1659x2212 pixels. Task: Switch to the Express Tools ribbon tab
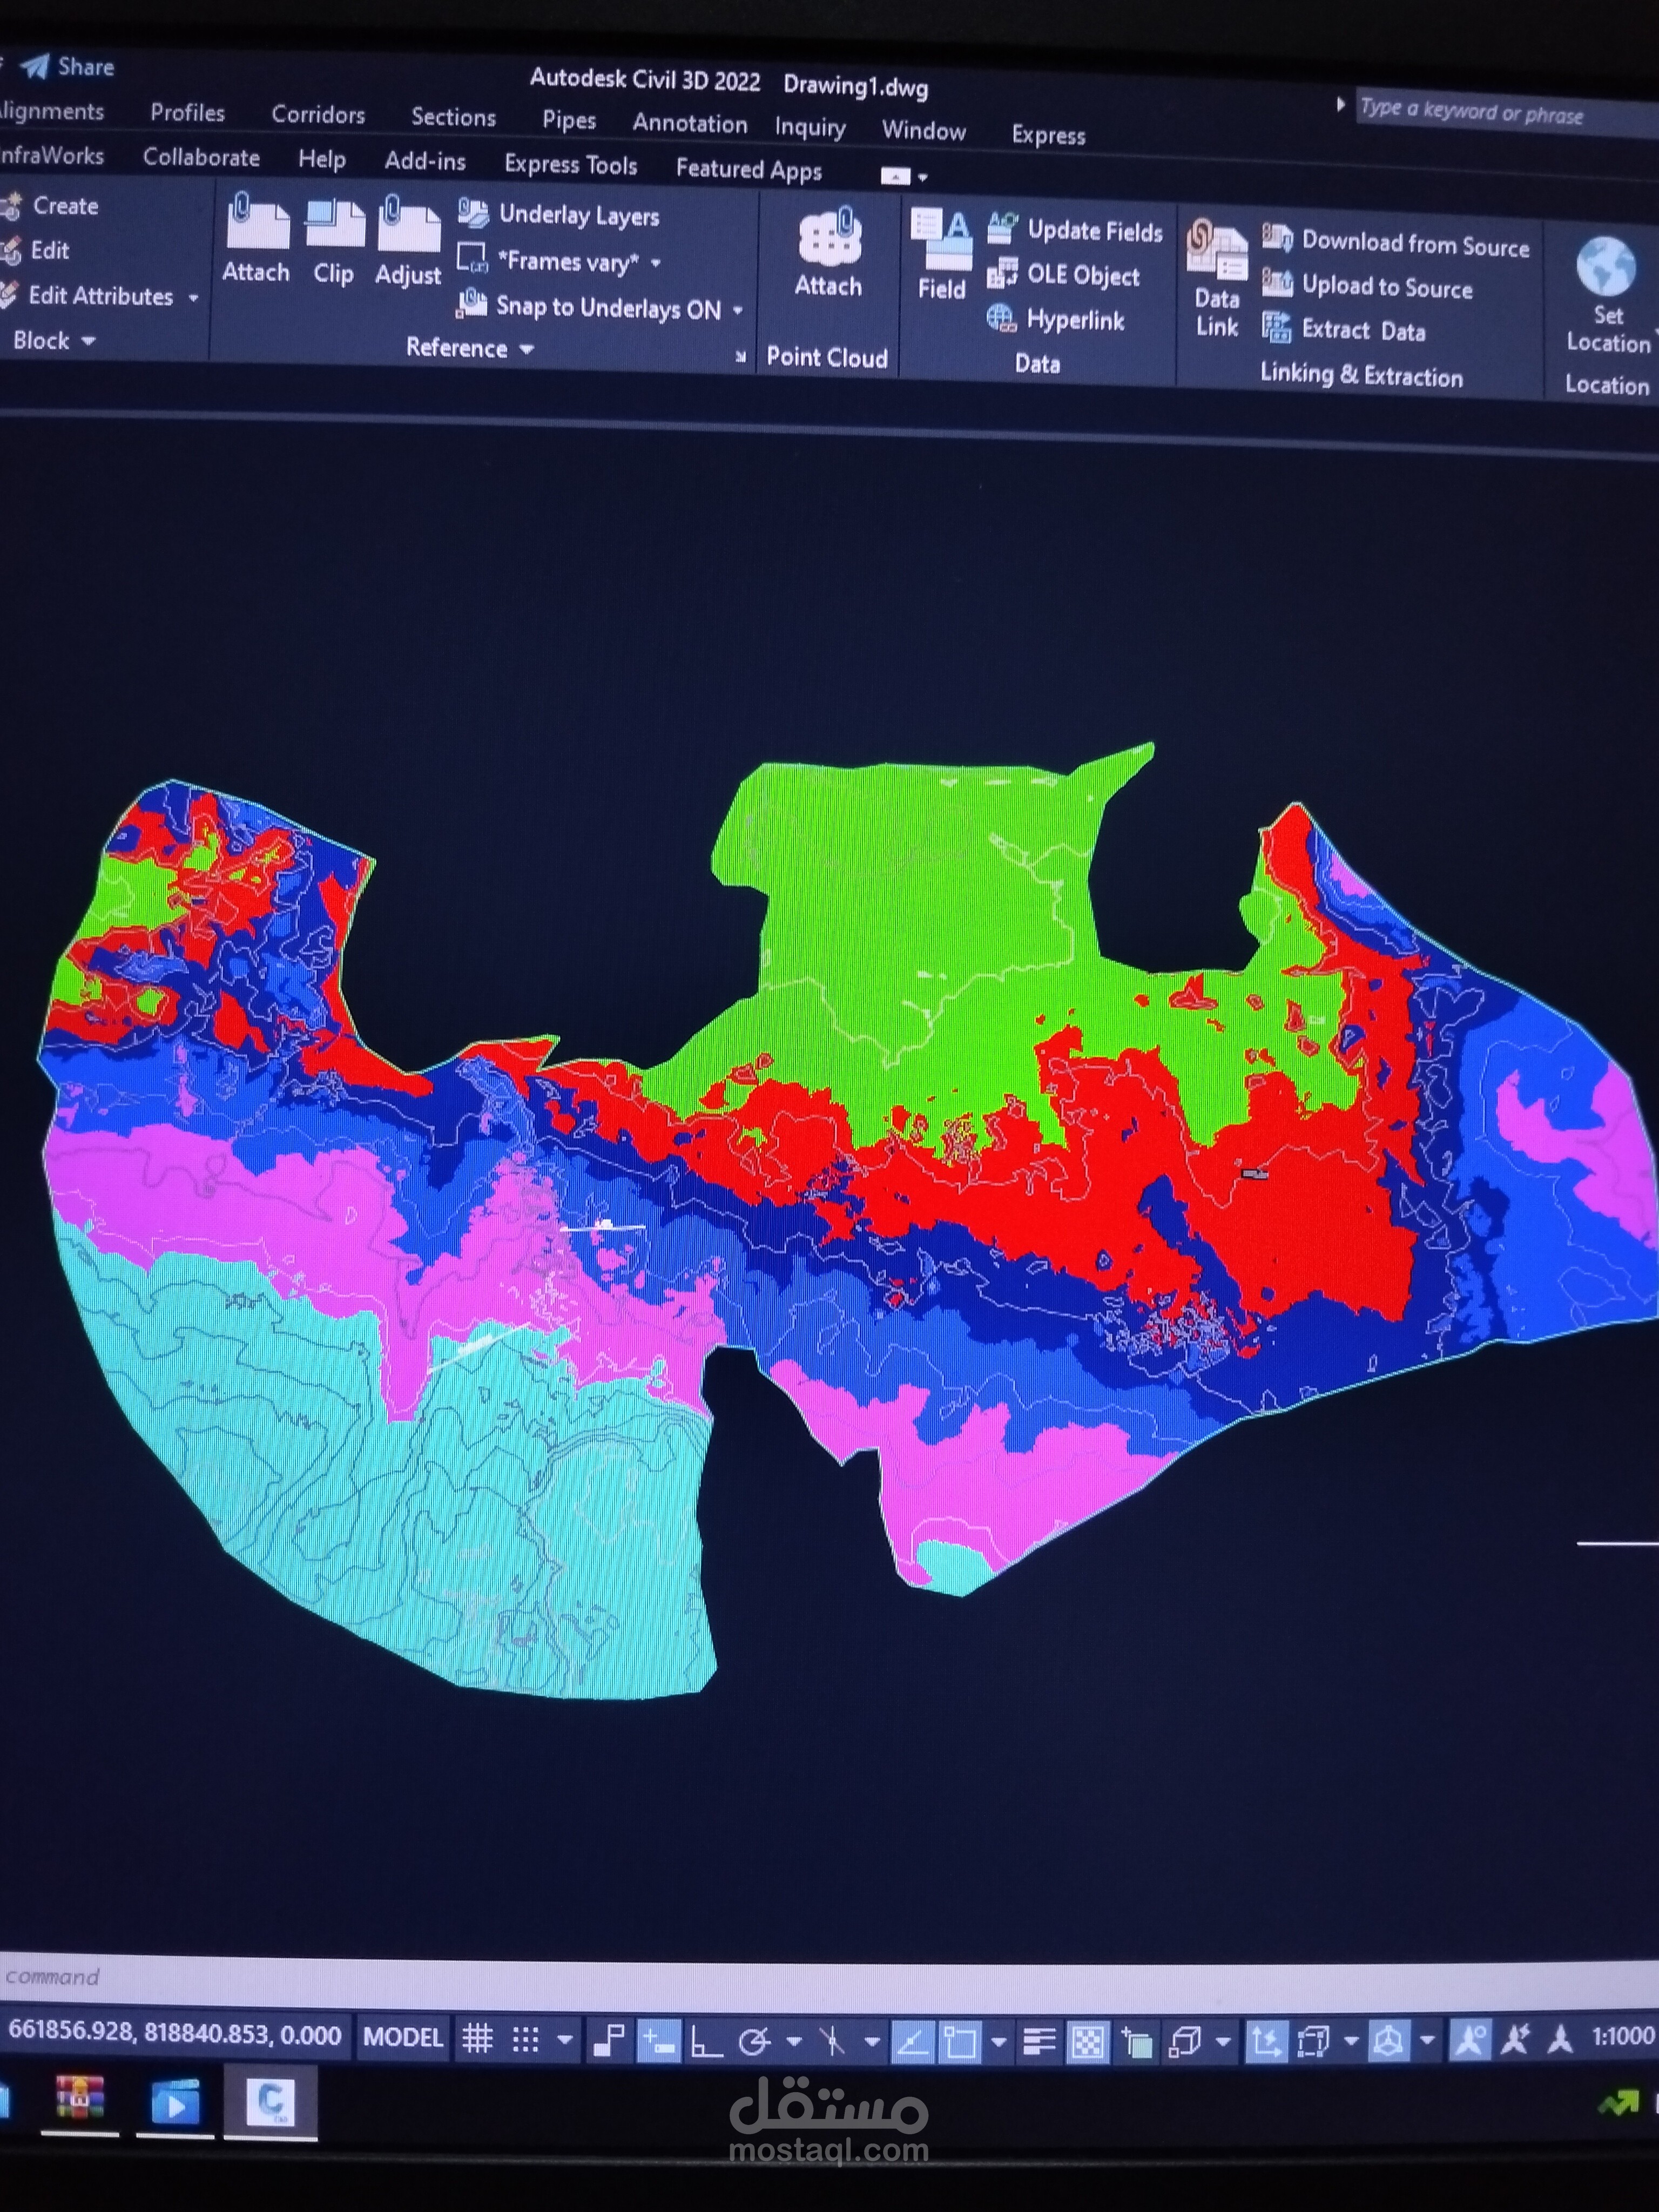tap(570, 165)
